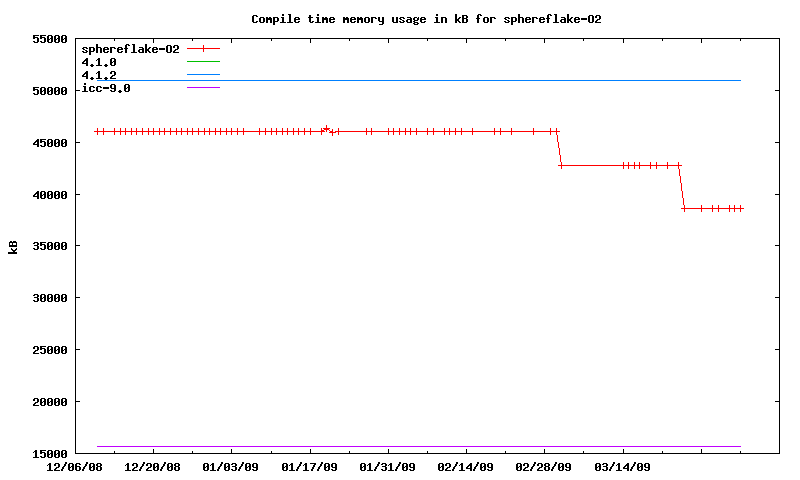Click the icc-9.0 legend label
This screenshot has width=800, height=480.
105,88
